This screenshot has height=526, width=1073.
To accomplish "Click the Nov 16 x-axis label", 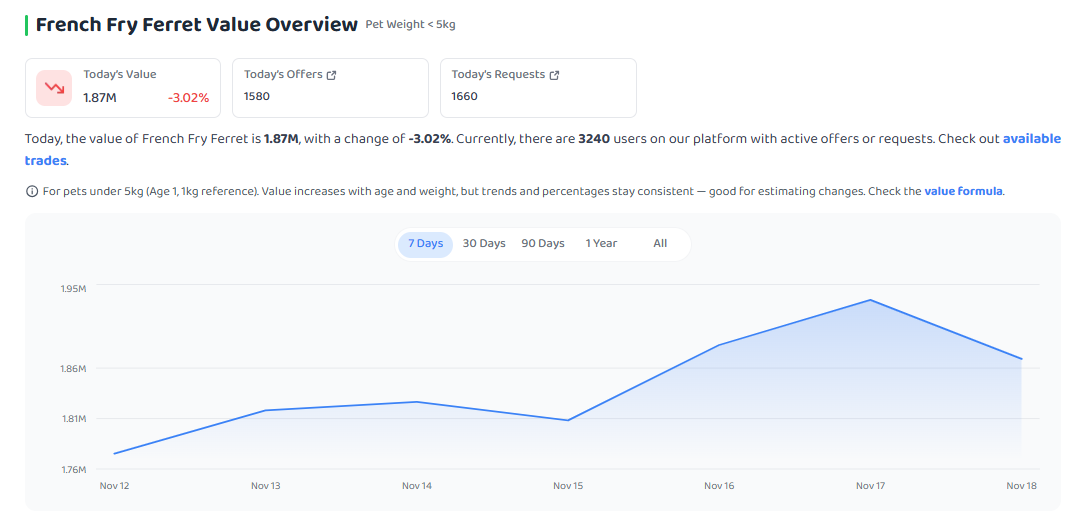I will (719, 486).
